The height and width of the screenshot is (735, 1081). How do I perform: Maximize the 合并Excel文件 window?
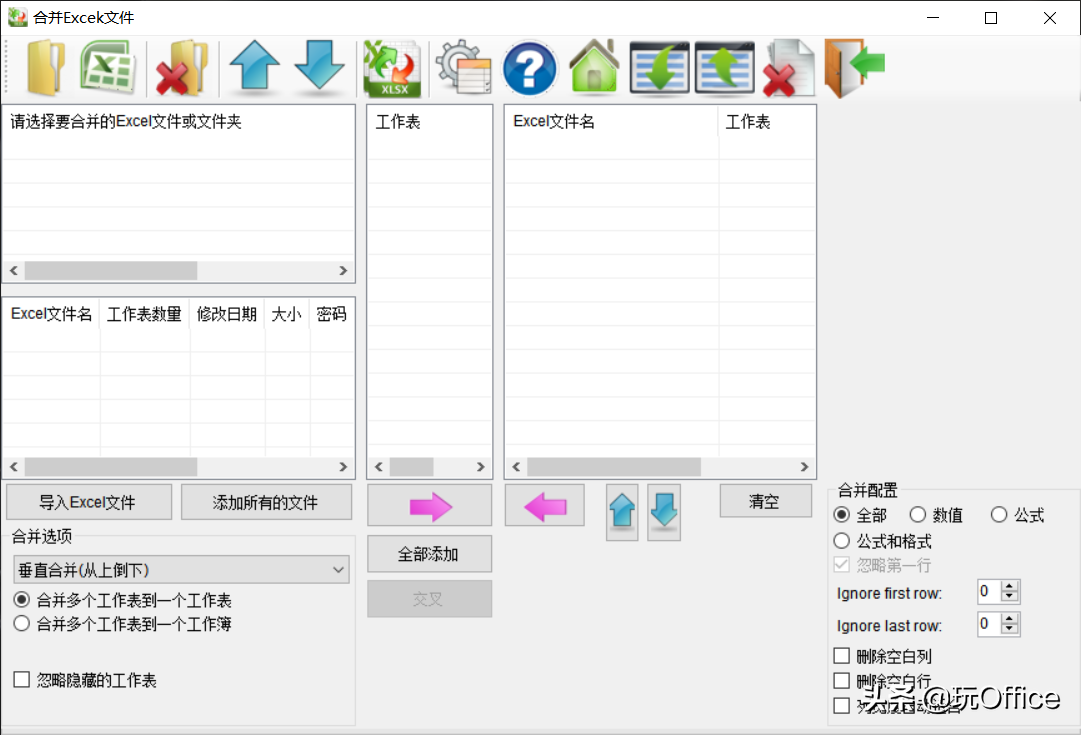click(991, 18)
